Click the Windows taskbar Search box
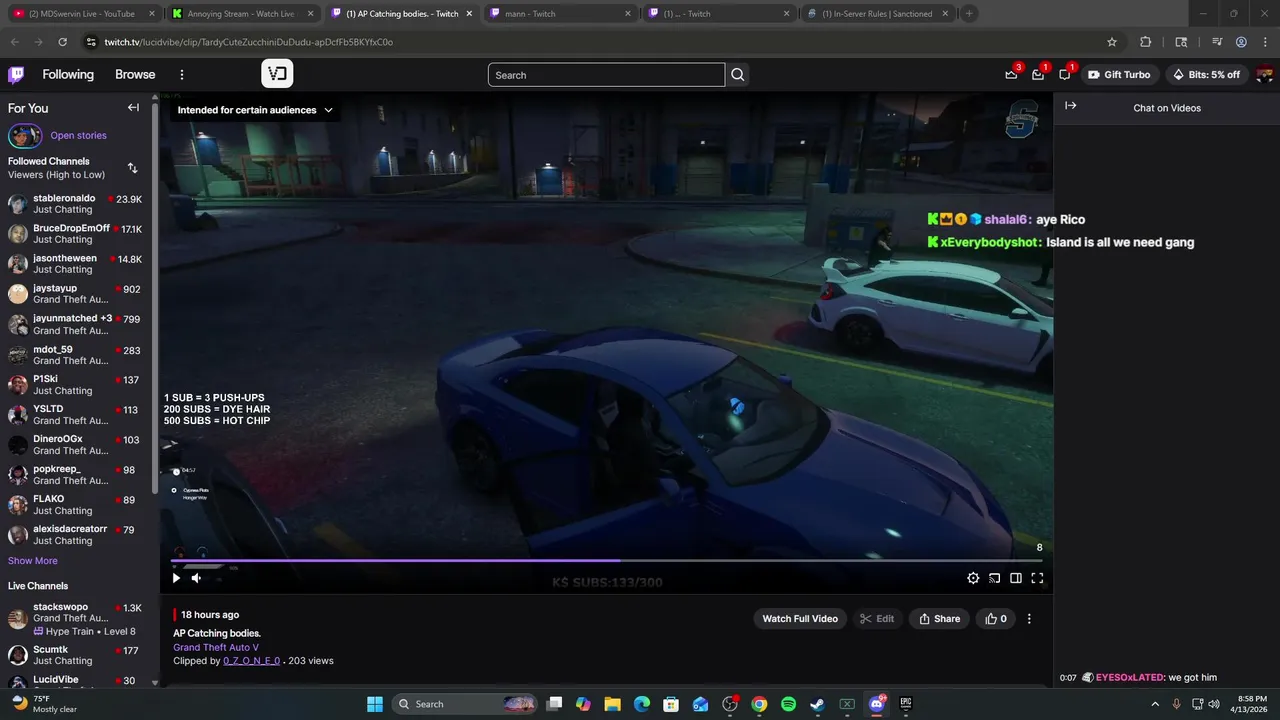The width and height of the screenshot is (1280, 720). (465, 704)
